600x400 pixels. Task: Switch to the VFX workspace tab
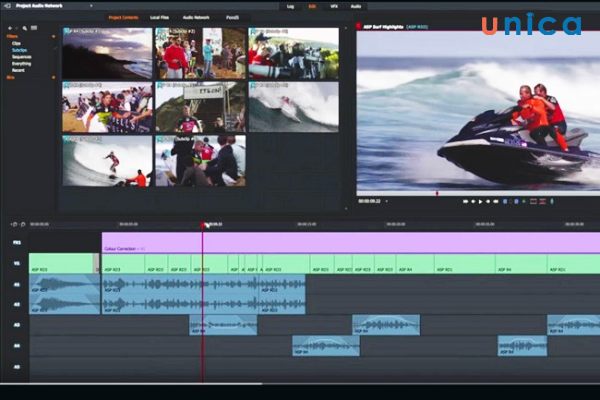tap(334, 6)
